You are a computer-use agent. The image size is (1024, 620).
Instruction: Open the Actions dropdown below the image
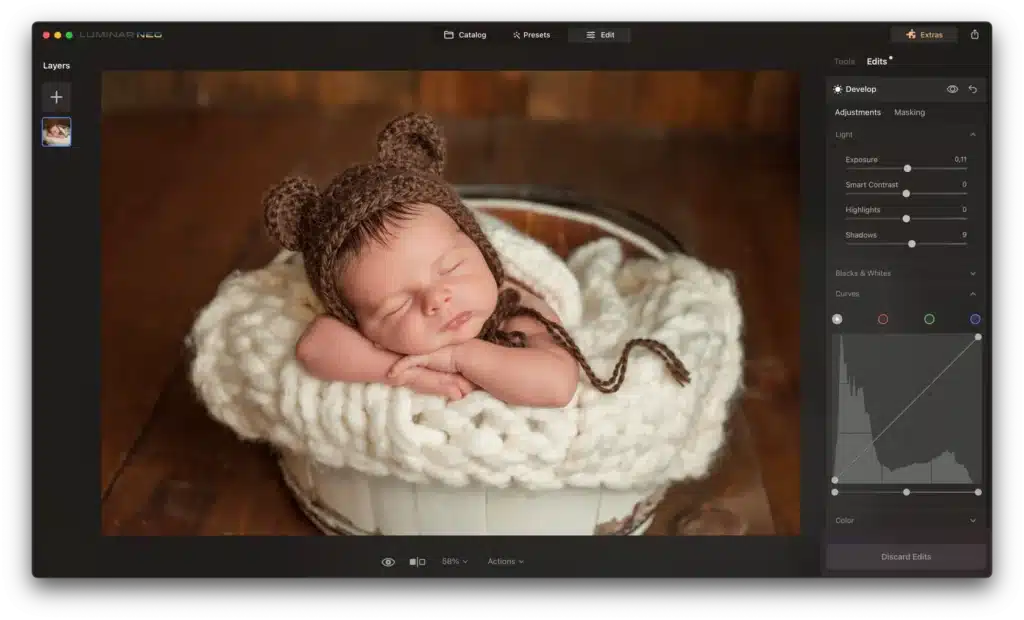tap(506, 561)
